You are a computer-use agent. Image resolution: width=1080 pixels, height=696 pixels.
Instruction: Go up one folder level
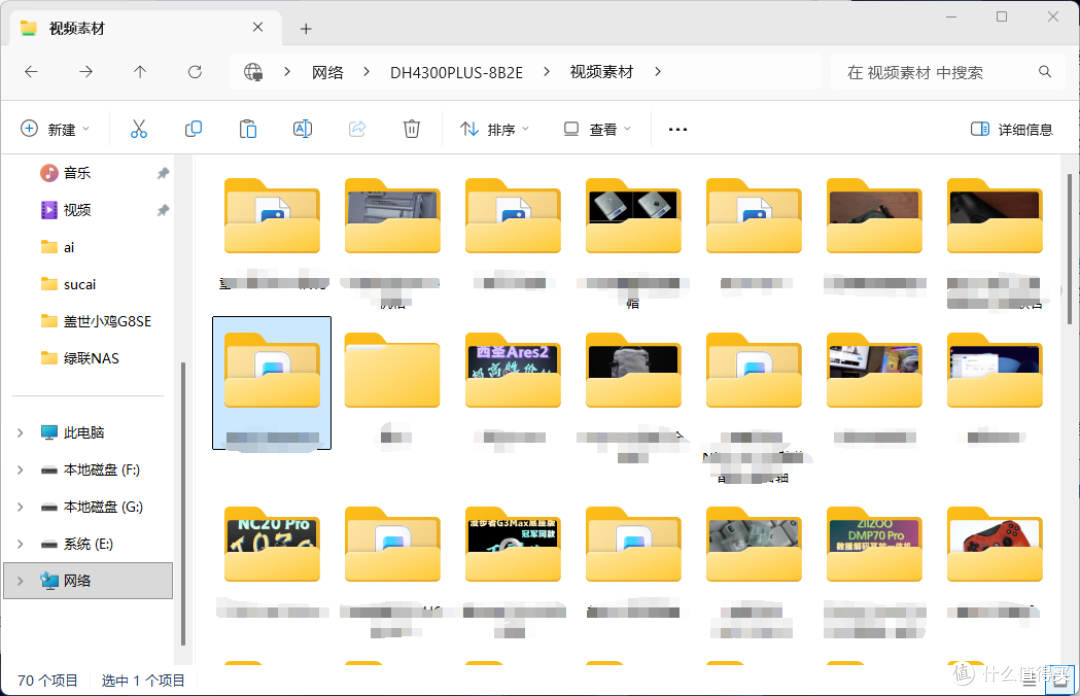tap(140, 72)
